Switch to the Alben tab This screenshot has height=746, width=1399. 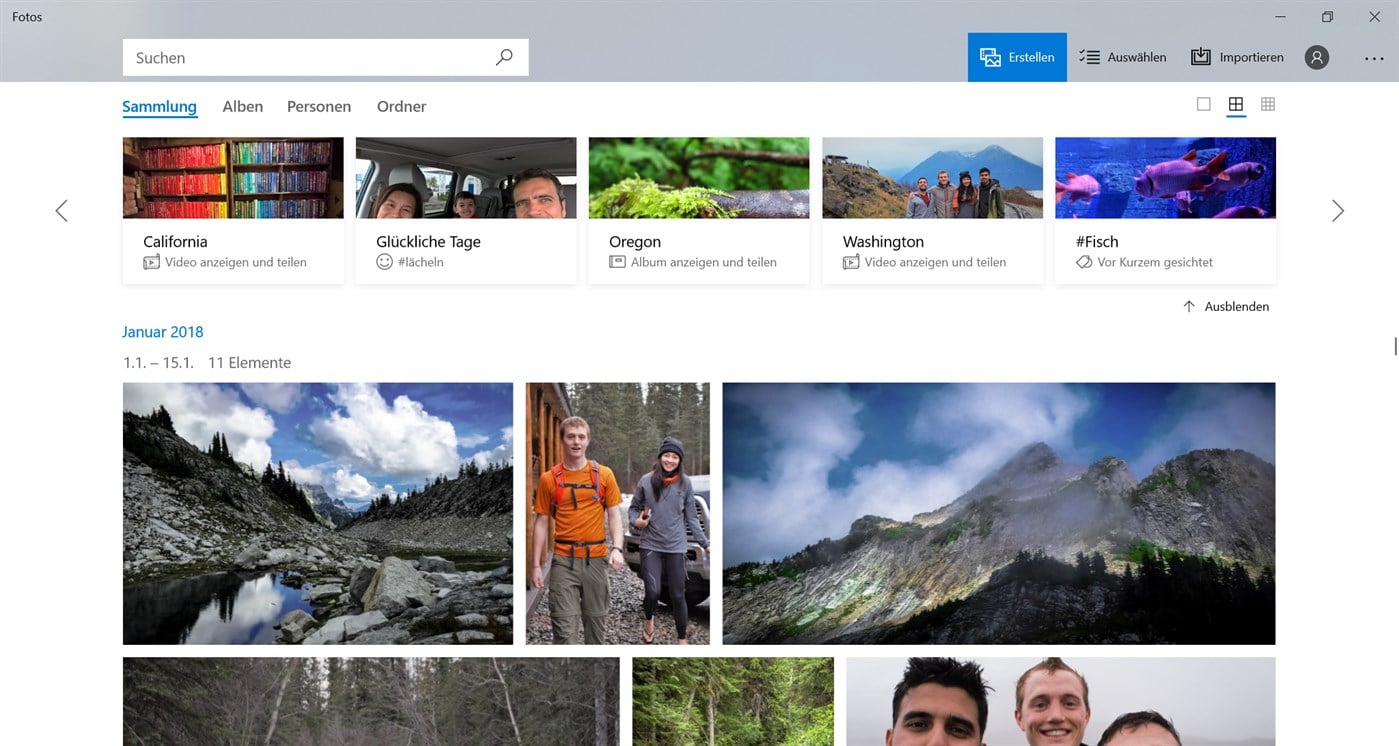[243, 107]
